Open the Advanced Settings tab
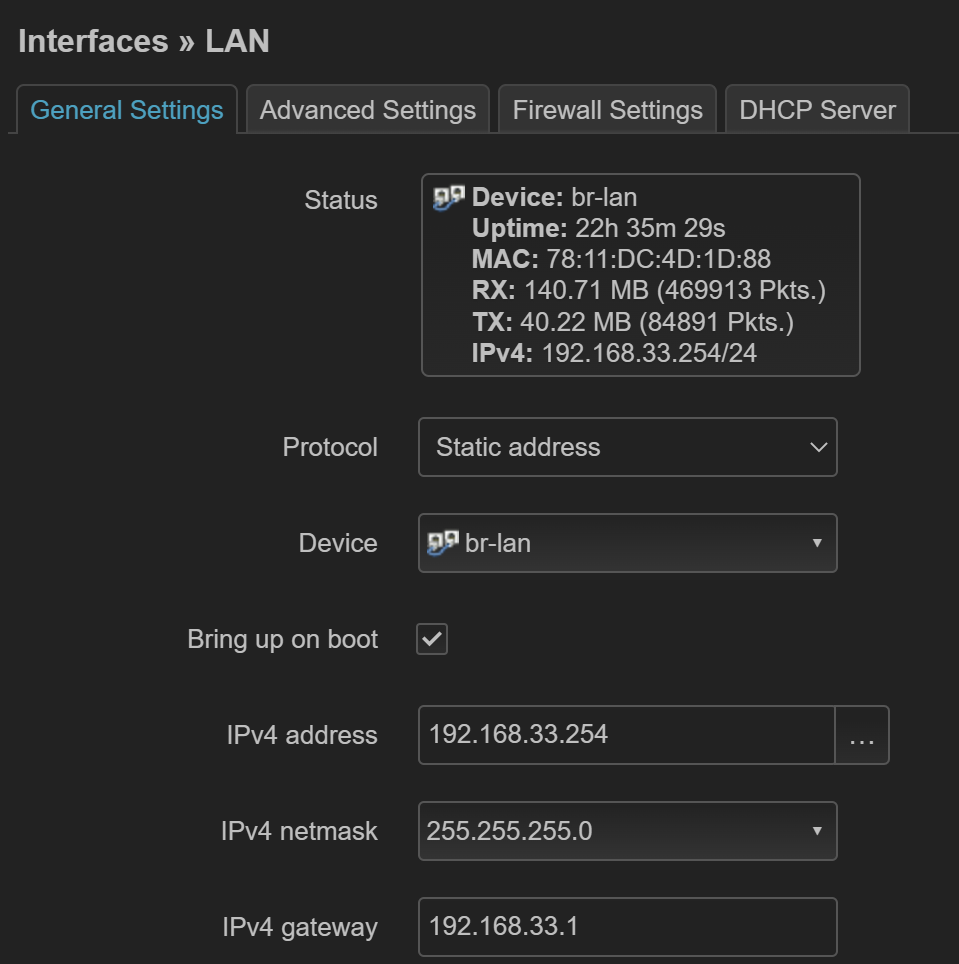This screenshot has width=959, height=964. (368, 110)
